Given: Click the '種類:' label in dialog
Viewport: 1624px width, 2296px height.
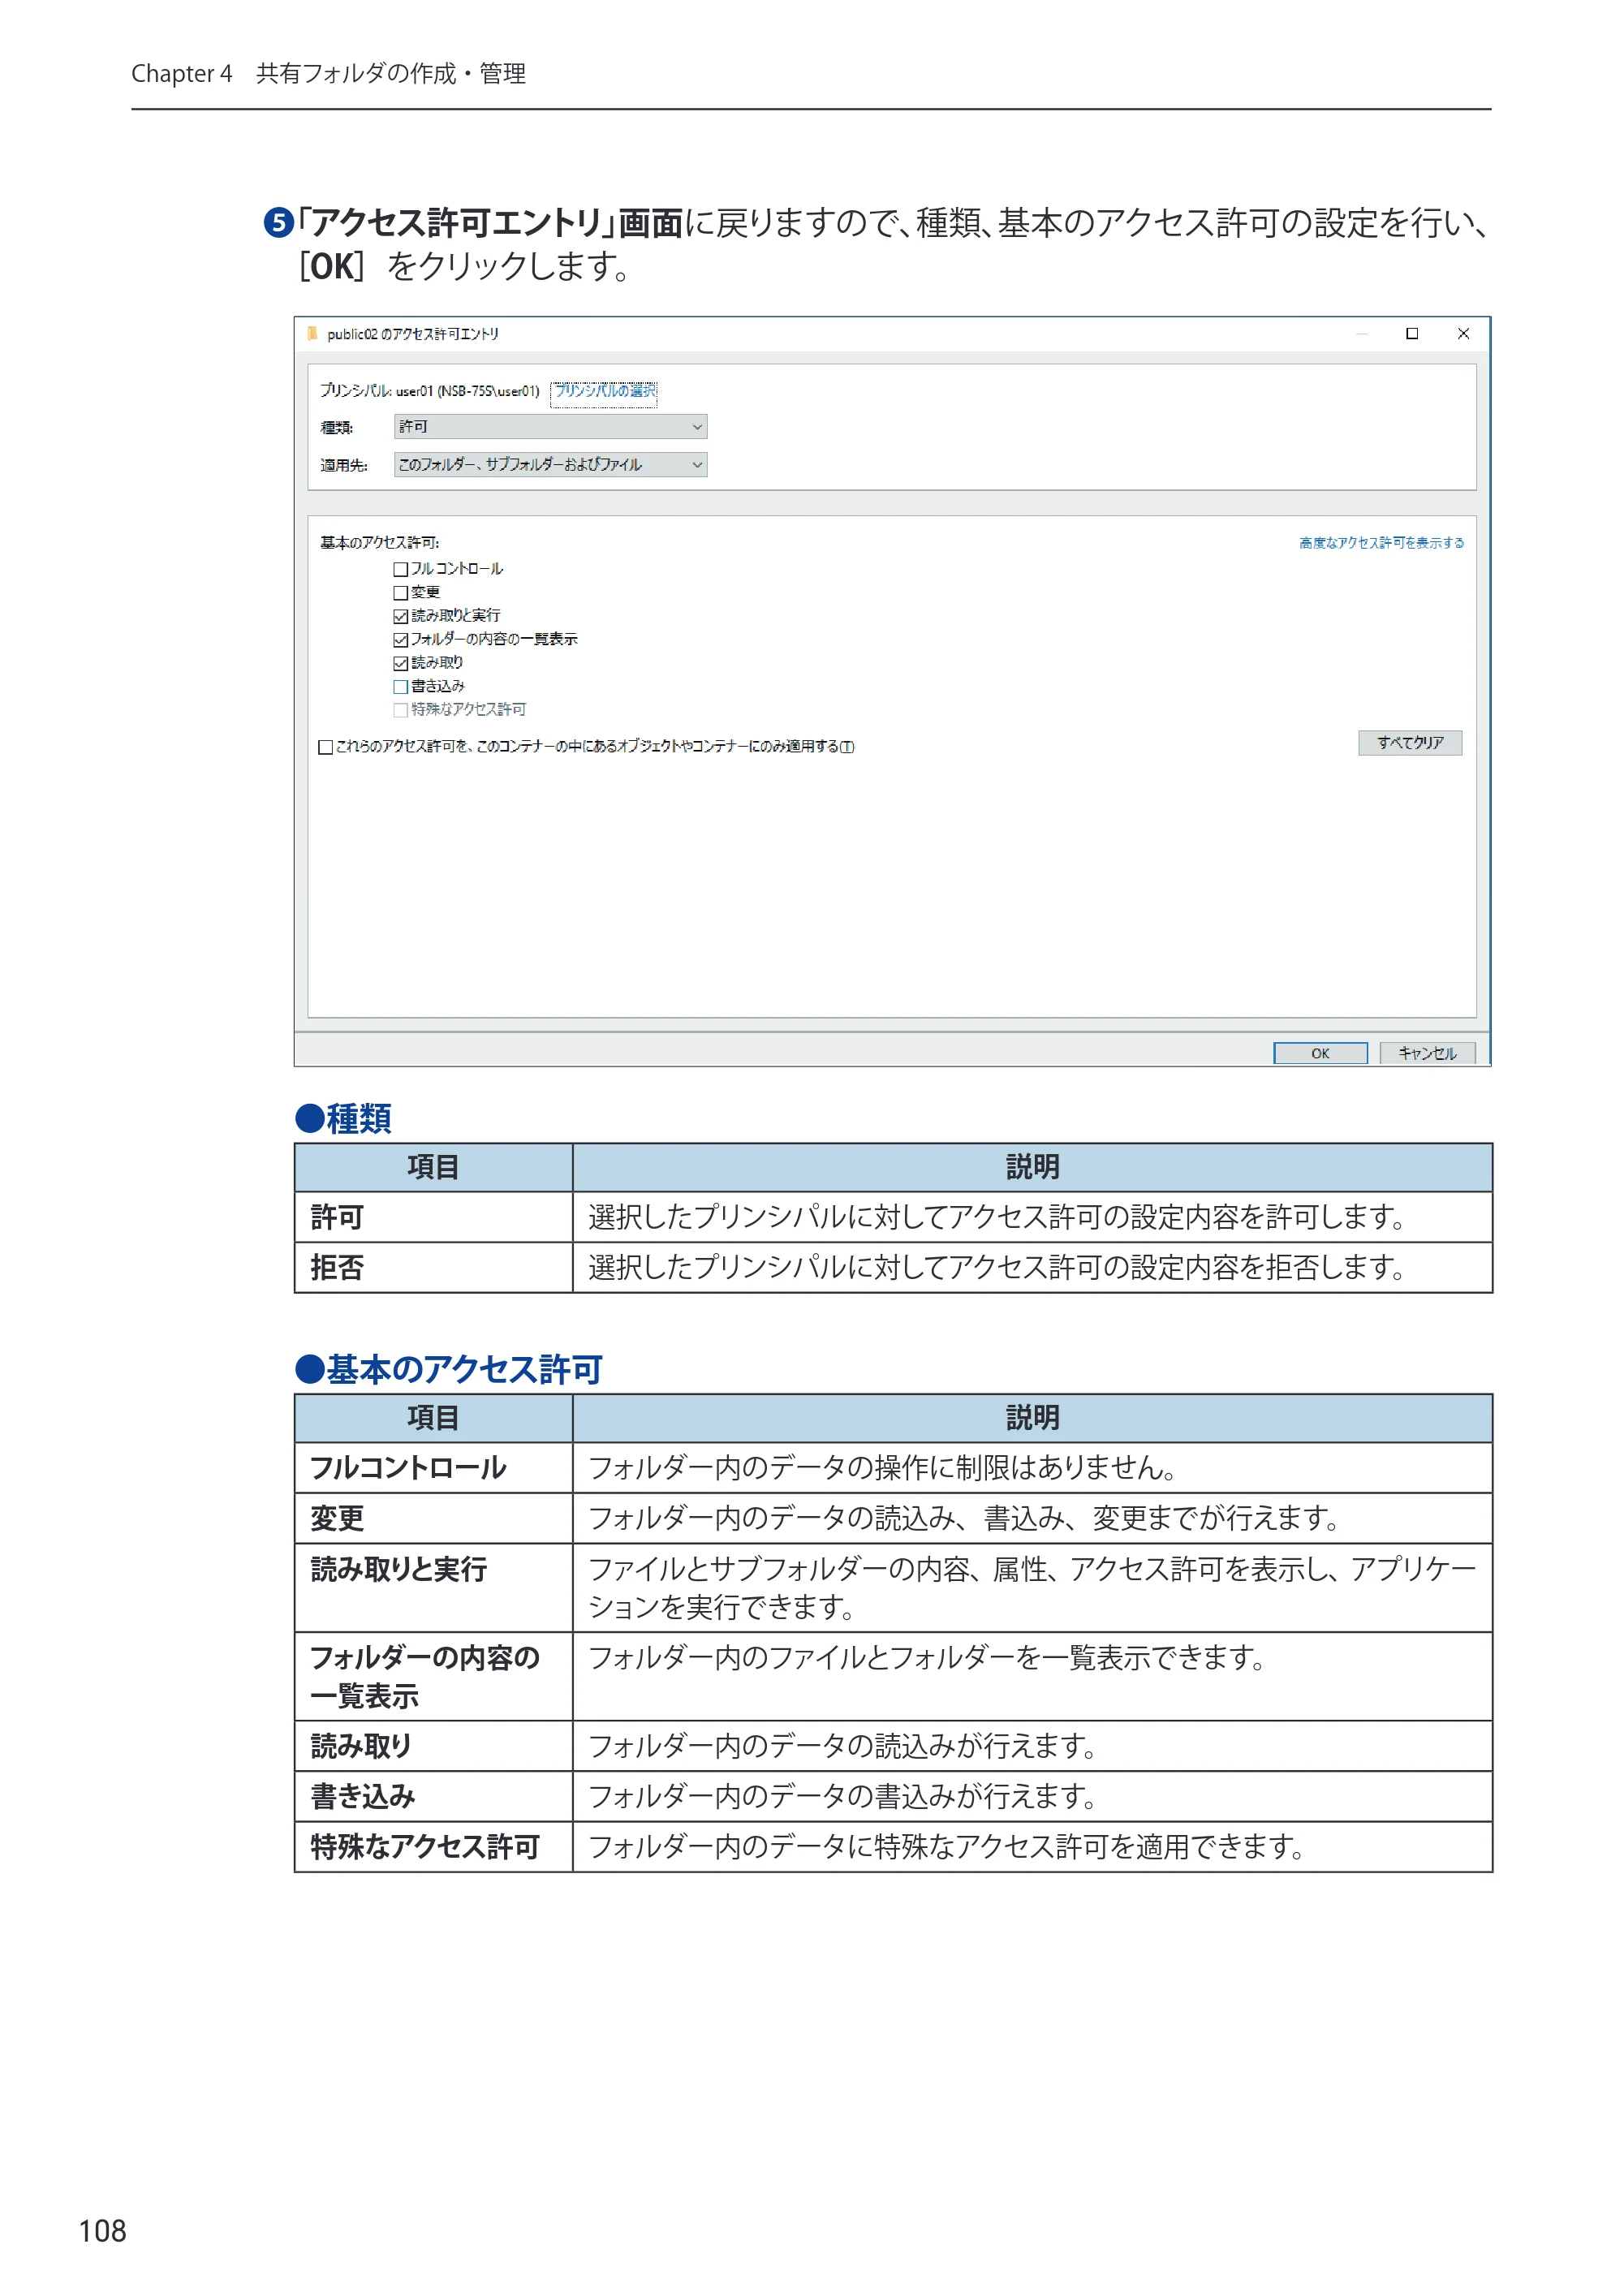Looking at the screenshot, I should pyautogui.click(x=336, y=428).
